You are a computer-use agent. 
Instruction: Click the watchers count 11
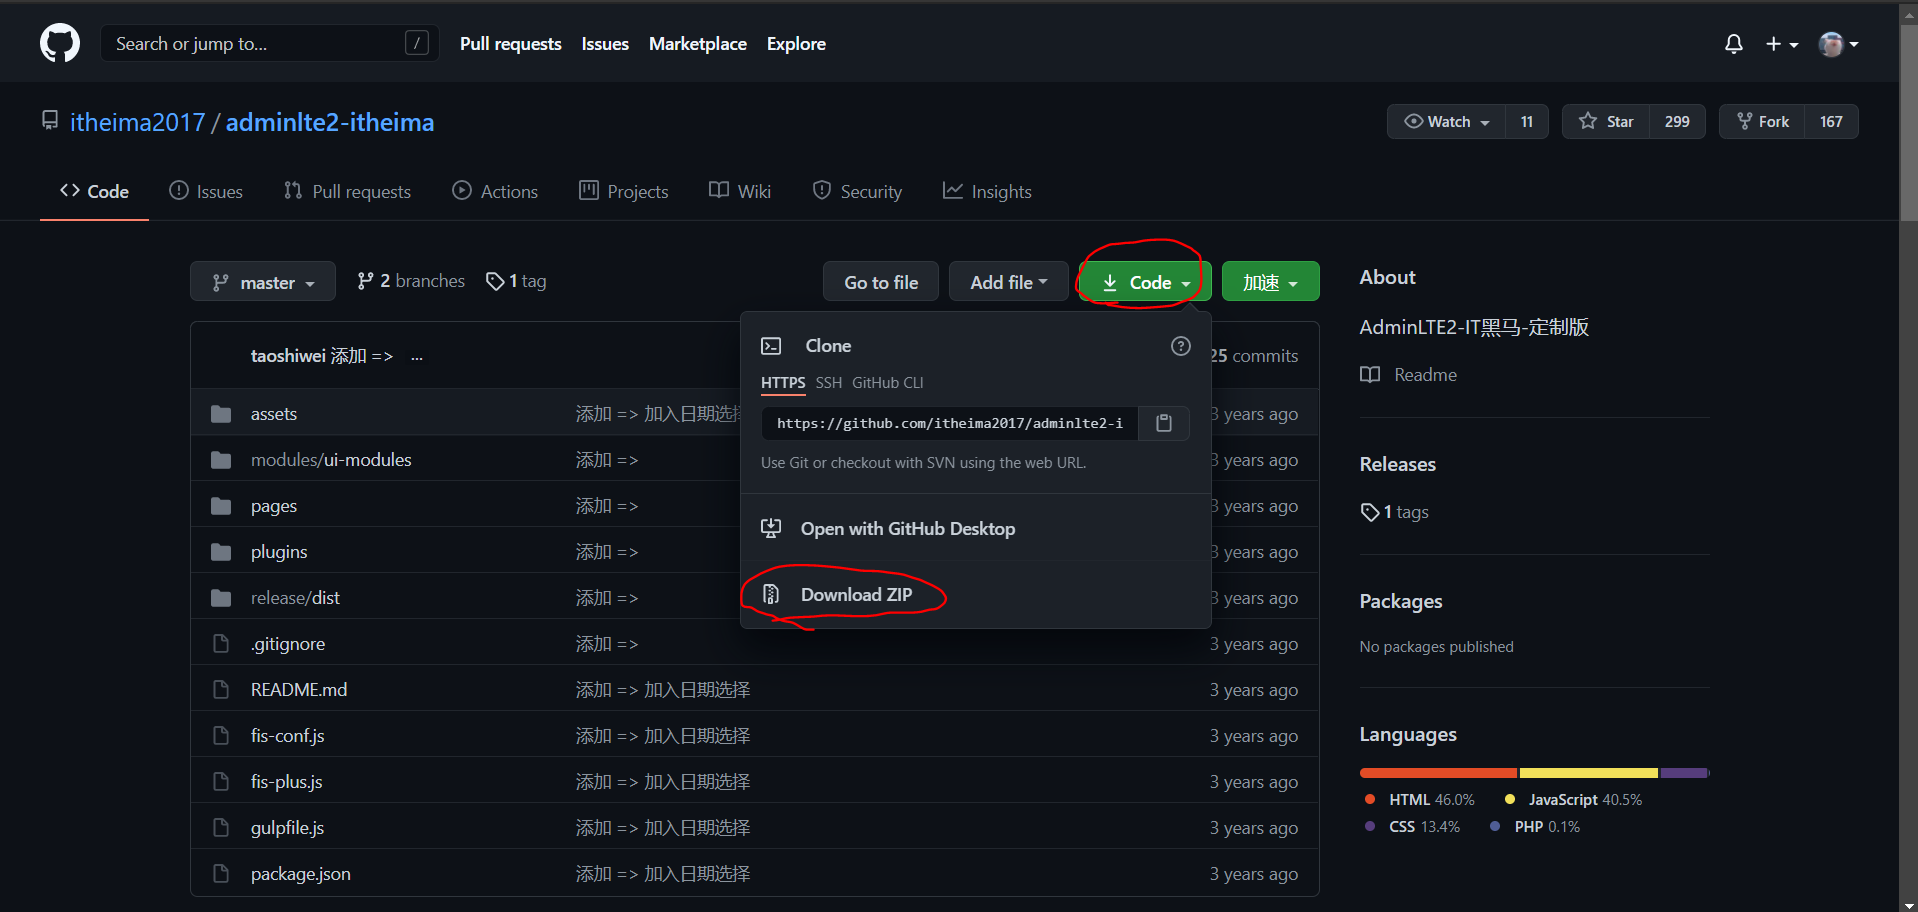[x=1527, y=122]
